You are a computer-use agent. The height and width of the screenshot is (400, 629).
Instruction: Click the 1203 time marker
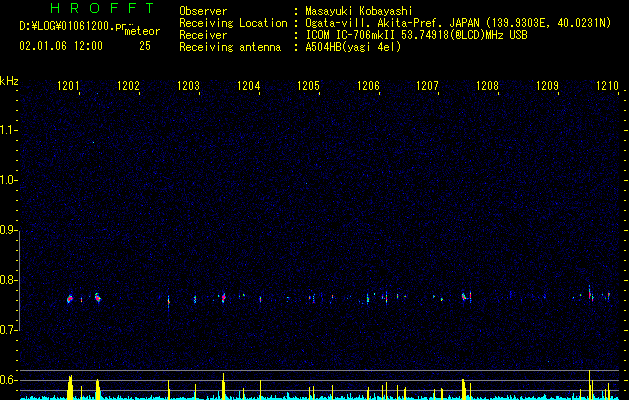click(x=188, y=85)
